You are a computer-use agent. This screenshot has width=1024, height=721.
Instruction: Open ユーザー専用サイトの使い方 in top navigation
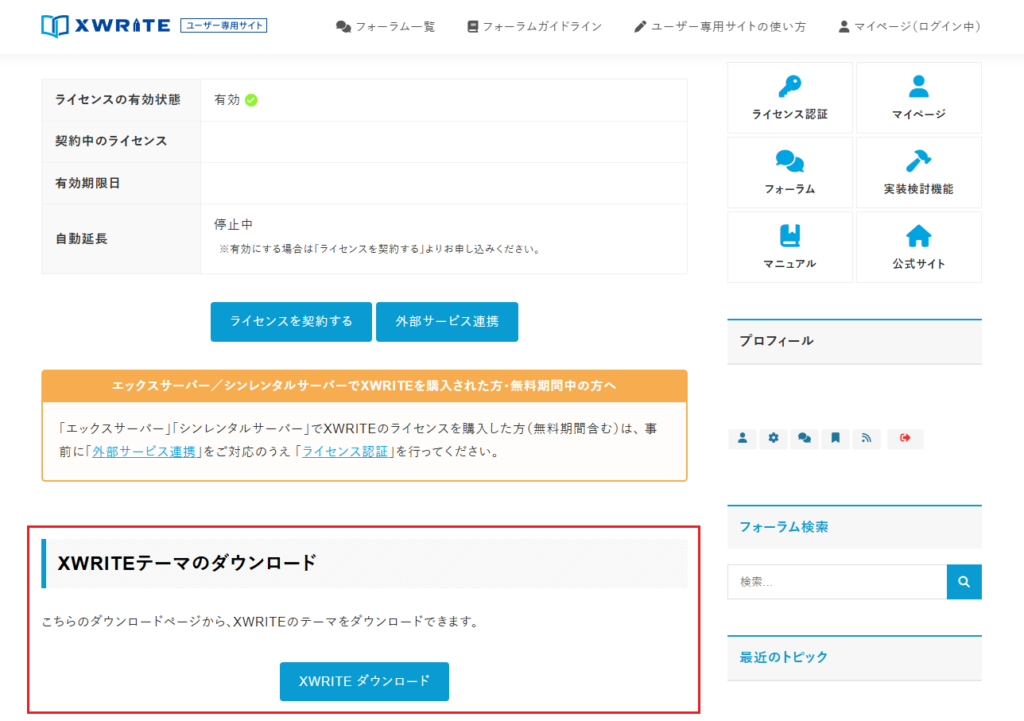720,26
